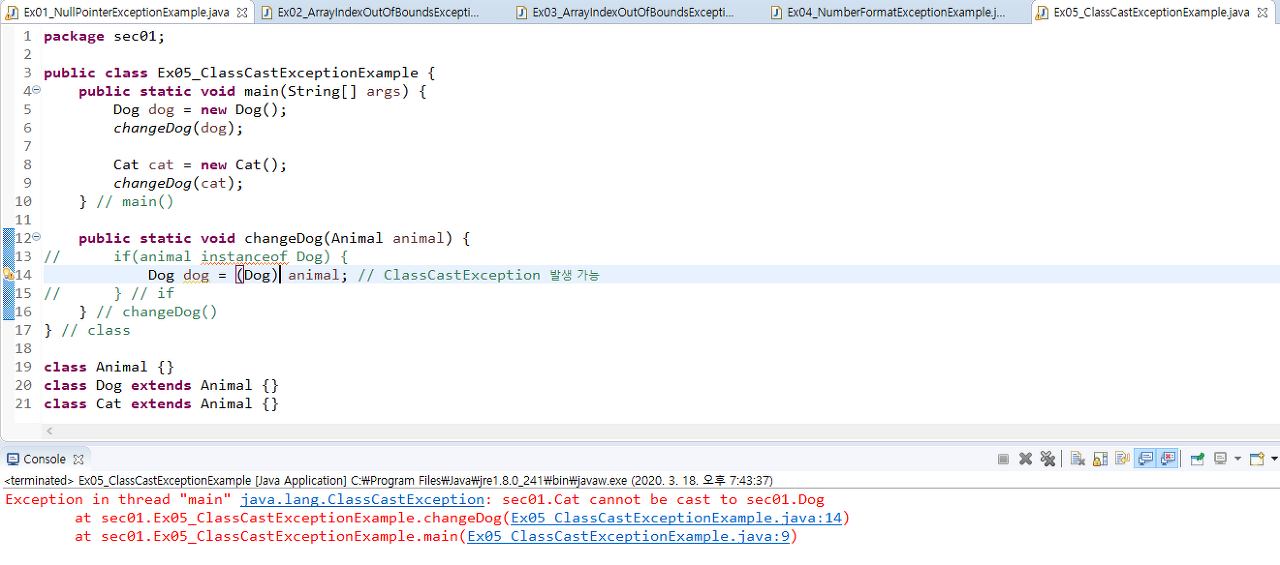The height and width of the screenshot is (565, 1280).
Task: Click the text 'class Dog extends Animal {}'
Action: click(x=161, y=385)
